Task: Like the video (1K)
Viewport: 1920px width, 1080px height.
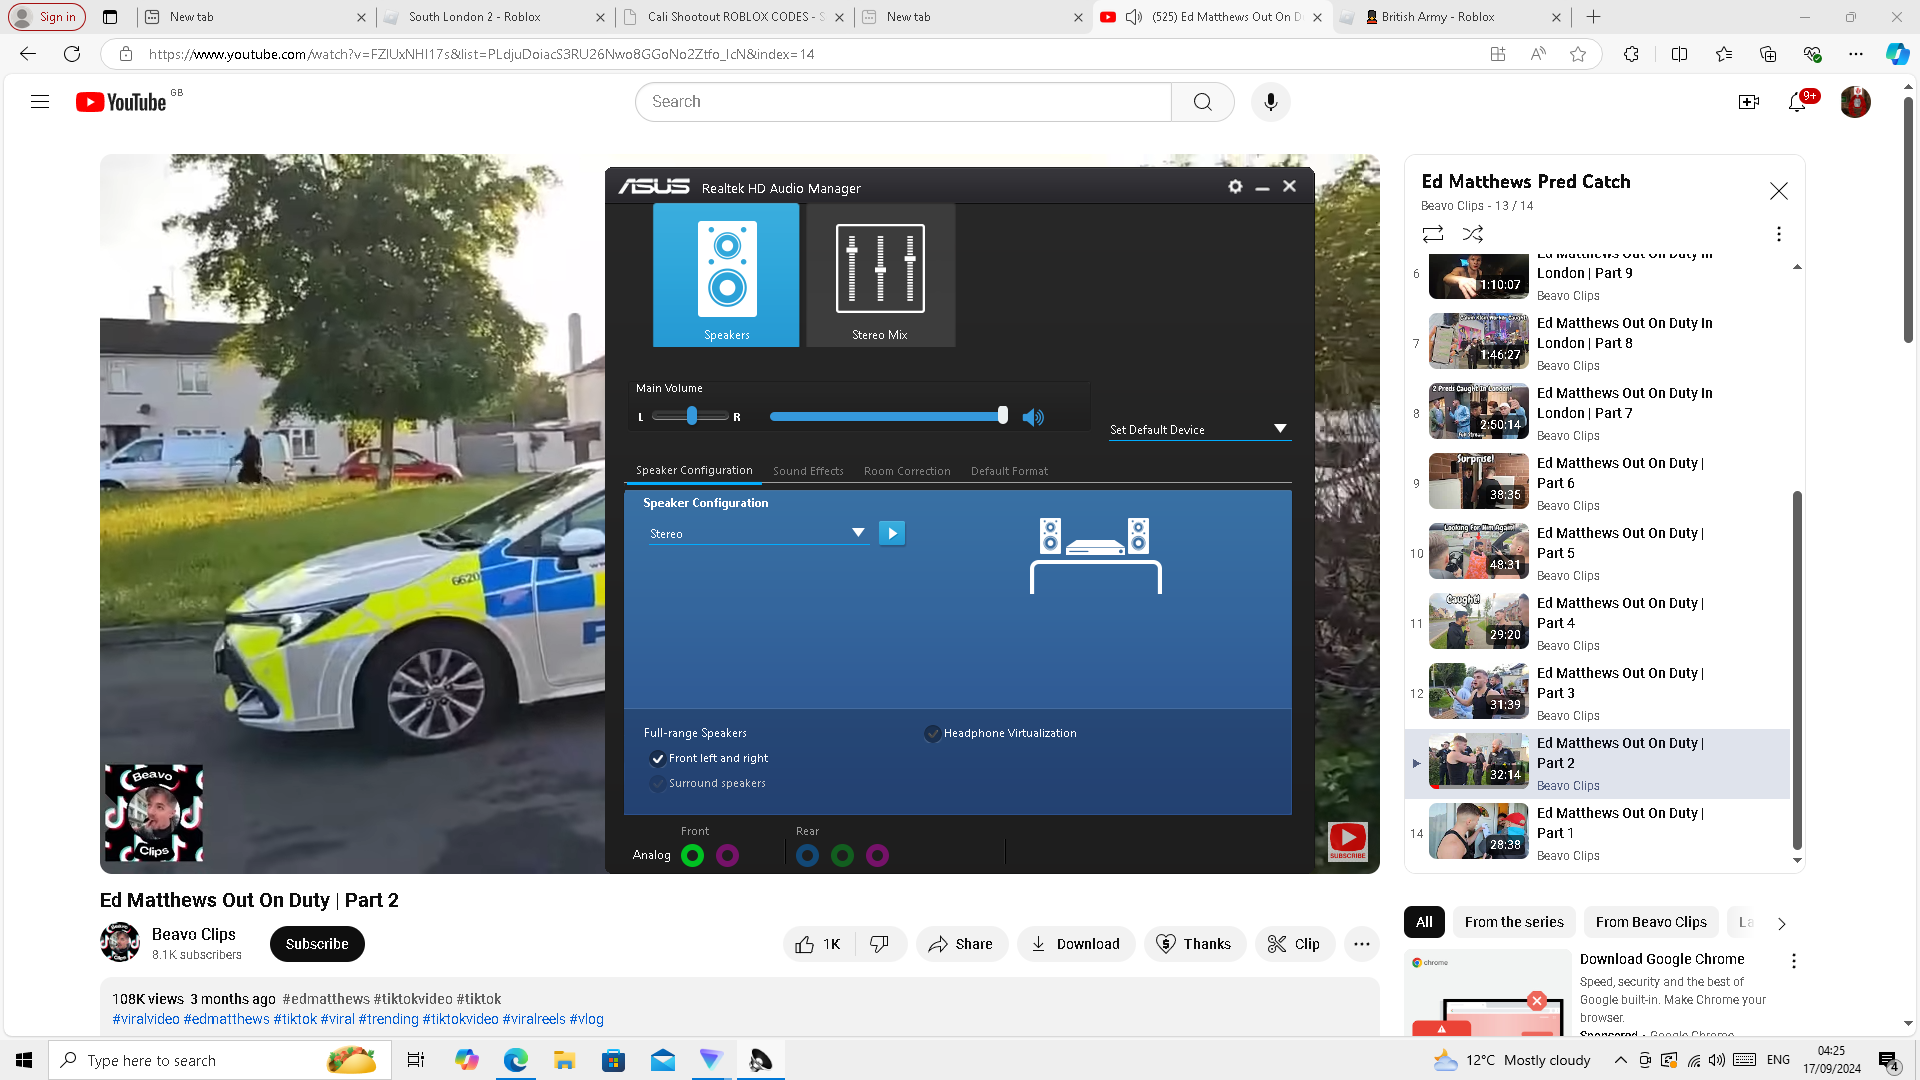Action: 819,944
